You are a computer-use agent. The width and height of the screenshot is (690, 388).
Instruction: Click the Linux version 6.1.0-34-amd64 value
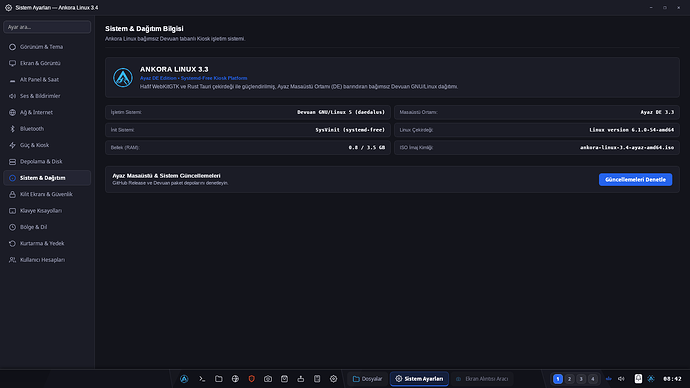coord(631,130)
